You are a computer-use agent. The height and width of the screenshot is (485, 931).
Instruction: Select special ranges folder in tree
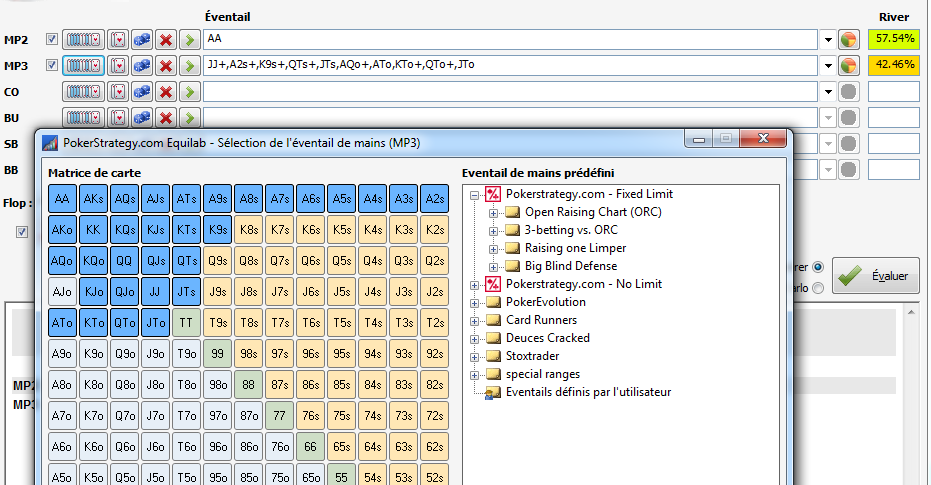(x=543, y=374)
